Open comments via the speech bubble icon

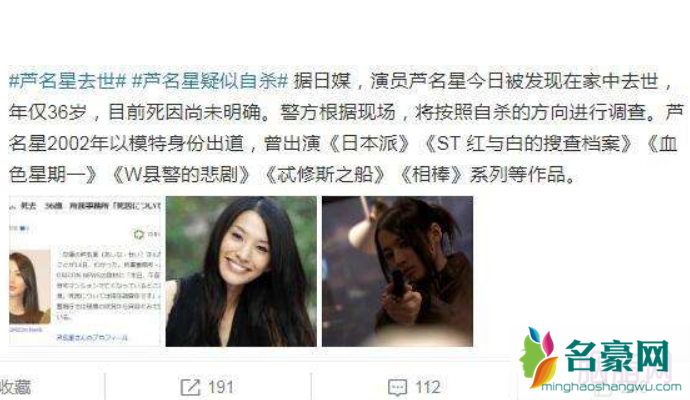(397, 387)
